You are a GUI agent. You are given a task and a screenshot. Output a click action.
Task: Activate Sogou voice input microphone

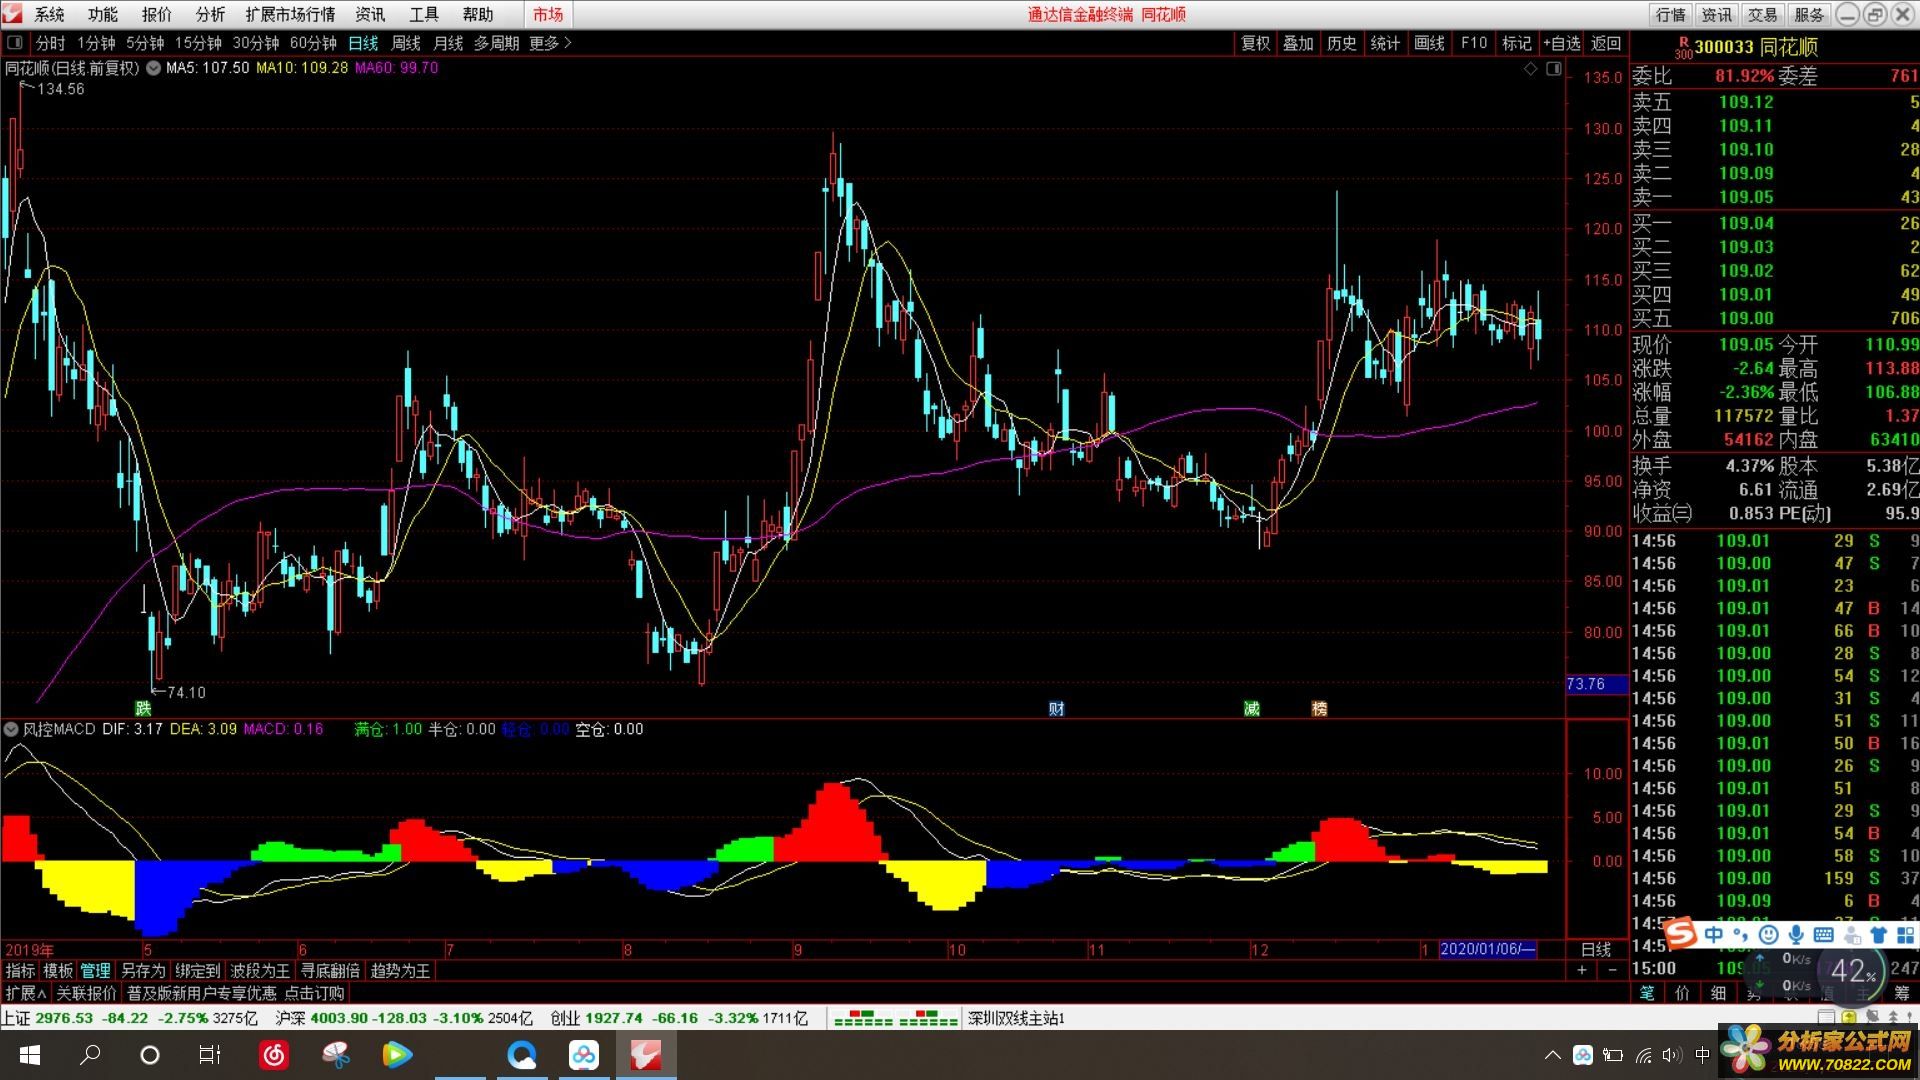[x=1796, y=935]
